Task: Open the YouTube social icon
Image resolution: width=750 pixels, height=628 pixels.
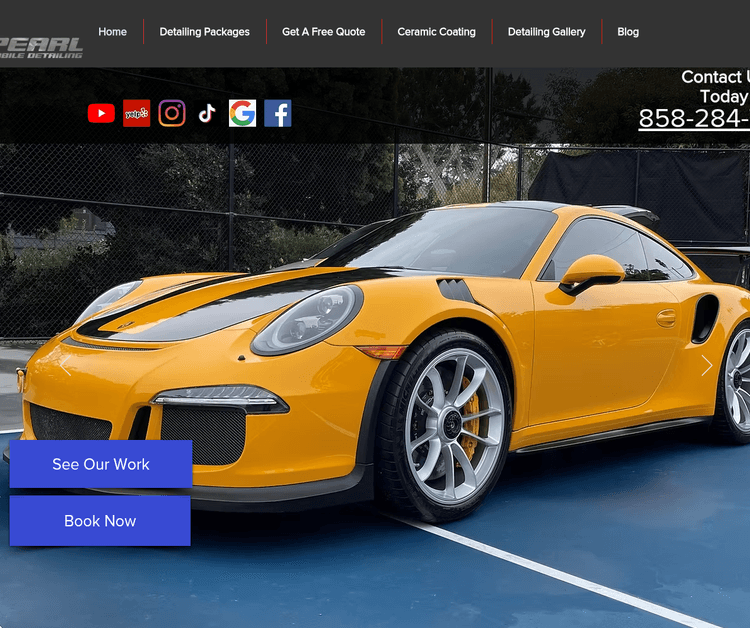Action: (x=101, y=113)
